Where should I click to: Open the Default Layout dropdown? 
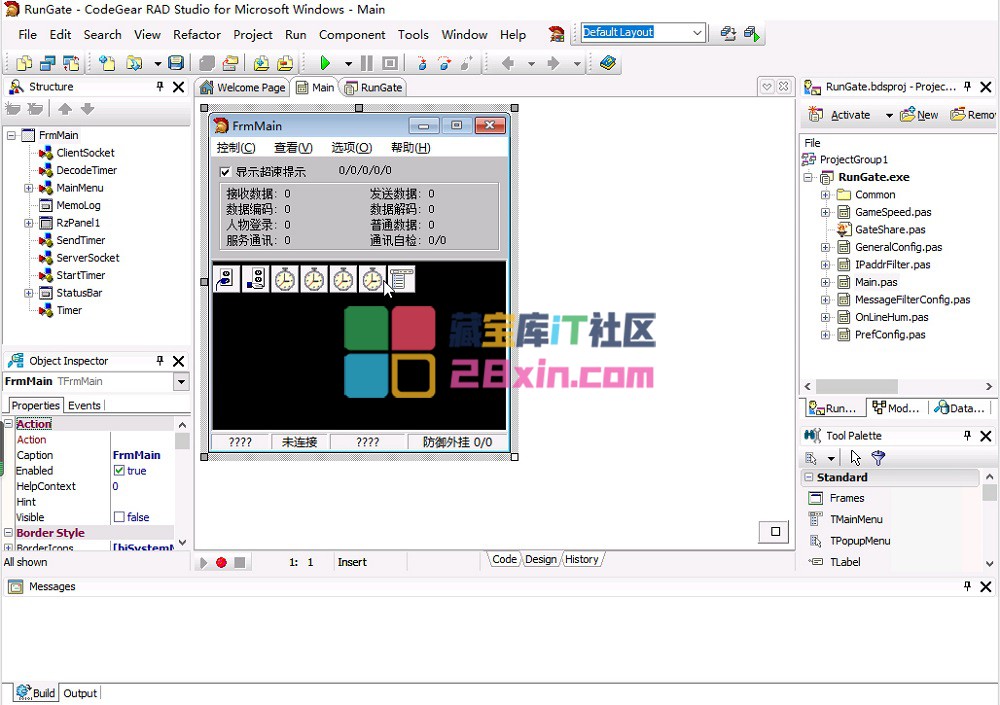[x=697, y=33]
